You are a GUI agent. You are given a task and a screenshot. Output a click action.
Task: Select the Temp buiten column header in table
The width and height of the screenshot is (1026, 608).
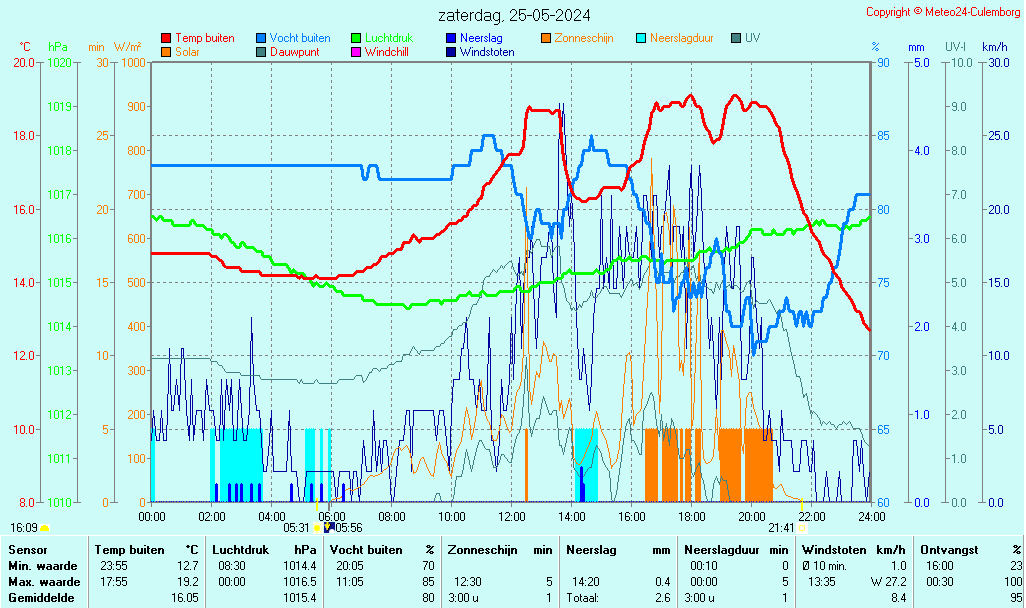(129, 550)
